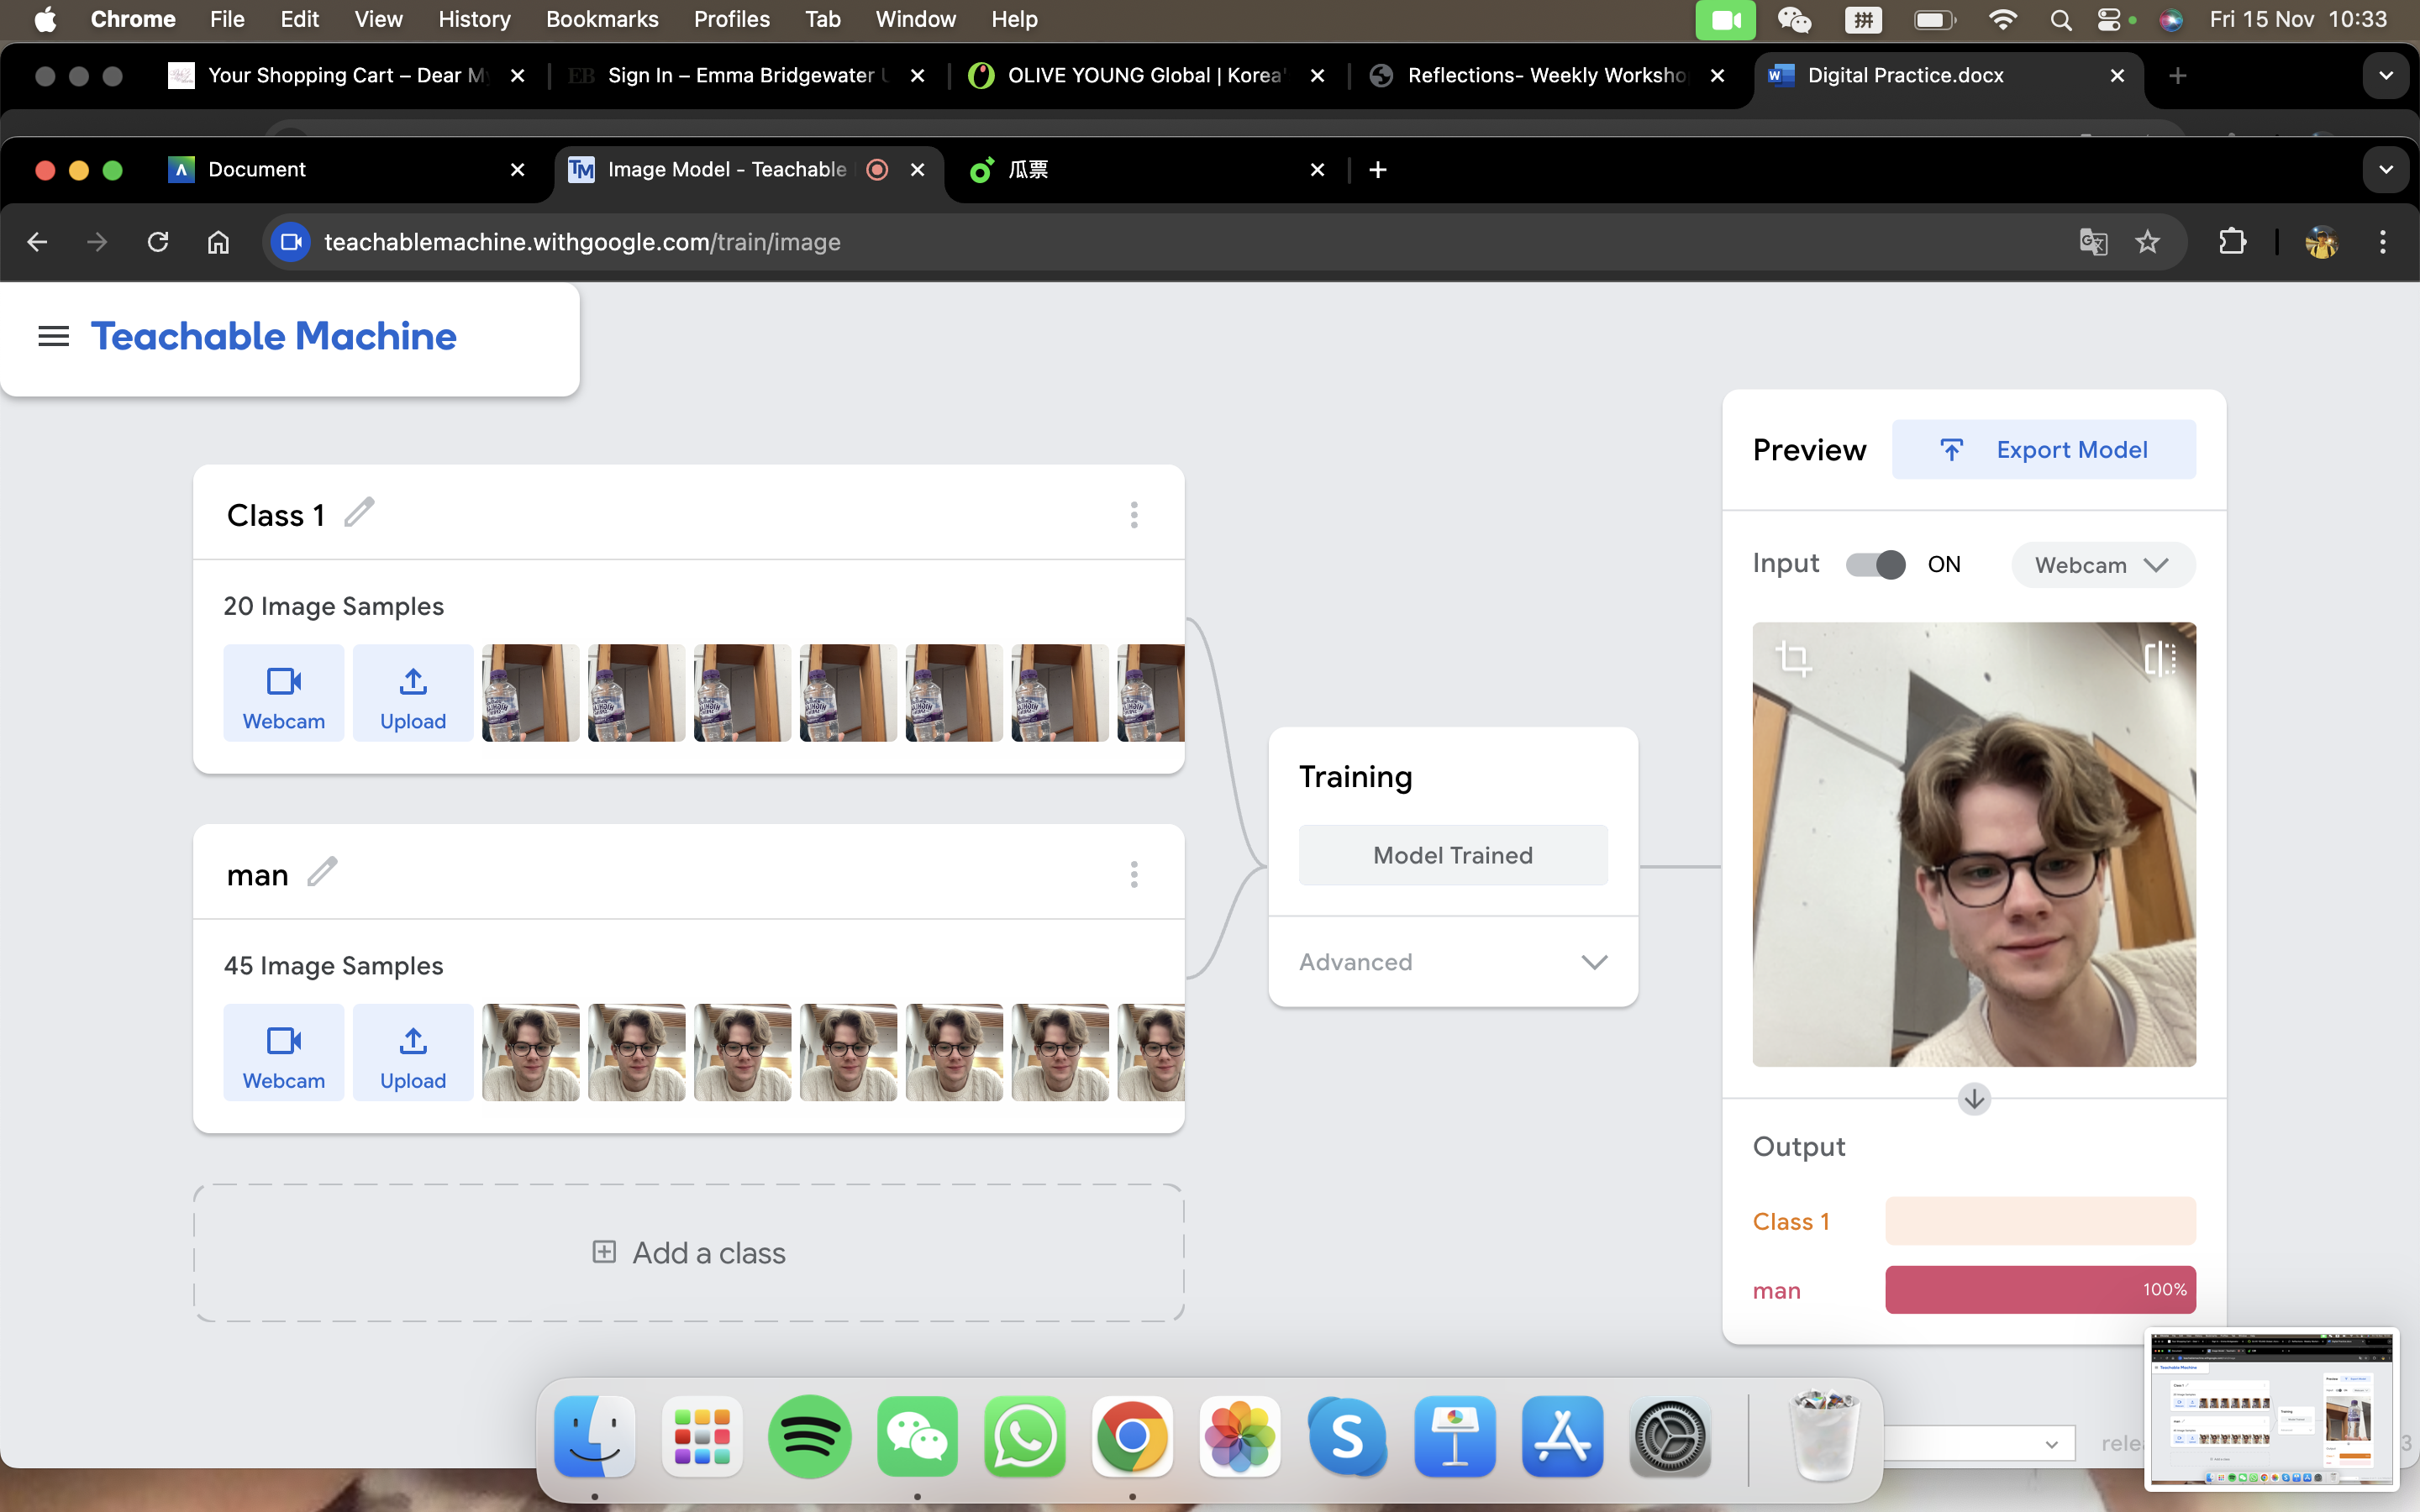Click the Webcam button in Class 1
The width and height of the screenshot is (2420, 1512).
tap(283, 694)
